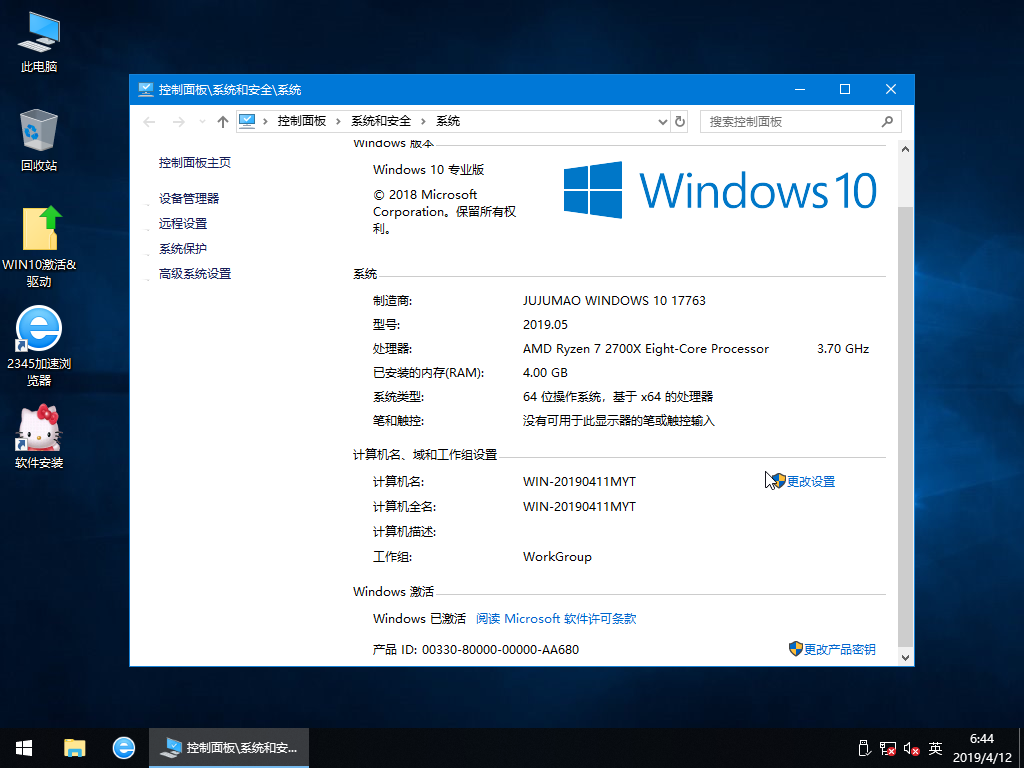Screen dimensions: 1024x768
Task: Select the WIN10激活&驱动 folder icon
Action: pyautogui.click(x=39, y=247)
